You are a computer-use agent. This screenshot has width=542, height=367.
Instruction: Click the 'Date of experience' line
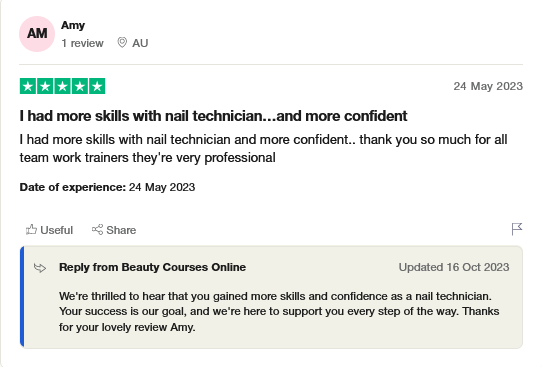tap(107, 187)
